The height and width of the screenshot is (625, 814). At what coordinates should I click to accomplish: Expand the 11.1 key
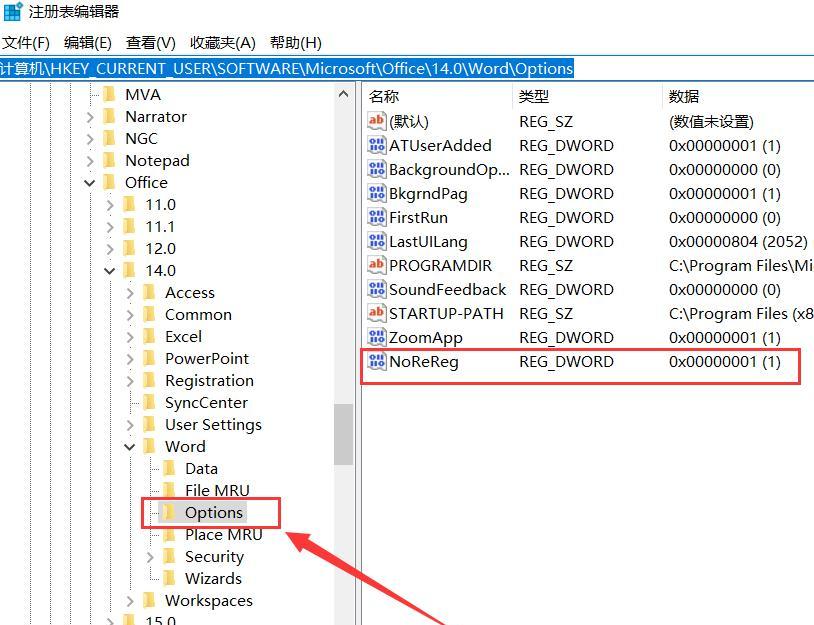point(110,227)
